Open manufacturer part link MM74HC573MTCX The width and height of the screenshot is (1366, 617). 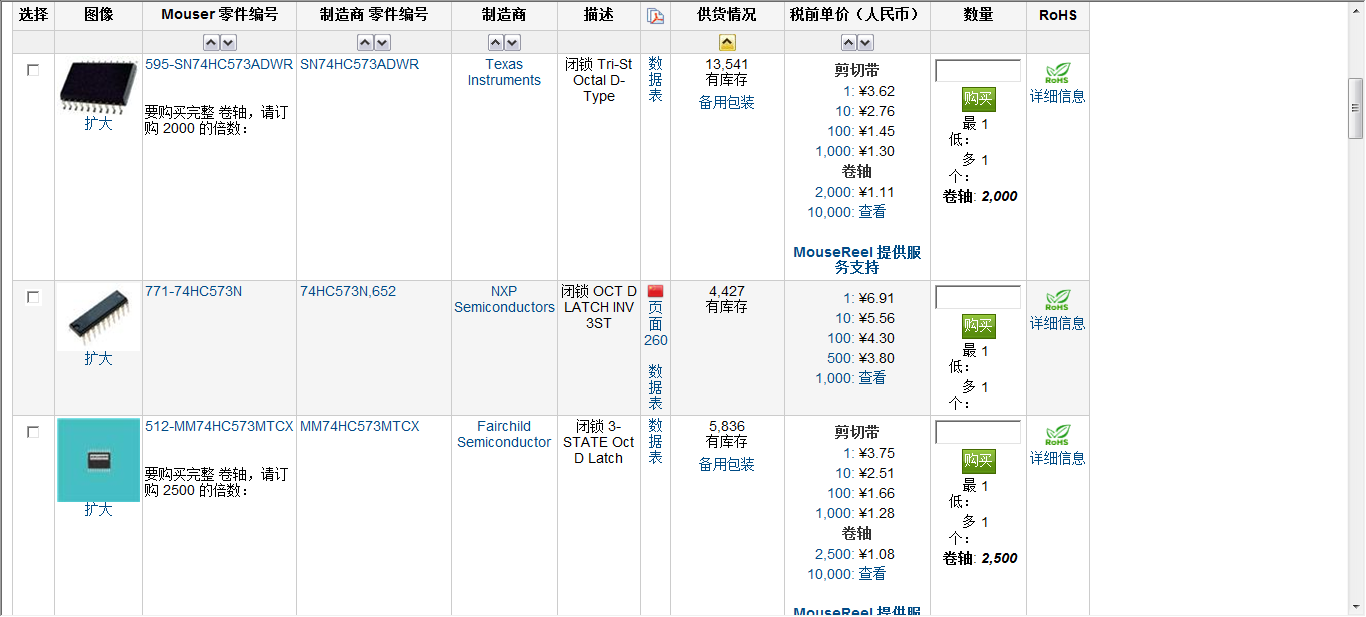[x=360, y=426]
